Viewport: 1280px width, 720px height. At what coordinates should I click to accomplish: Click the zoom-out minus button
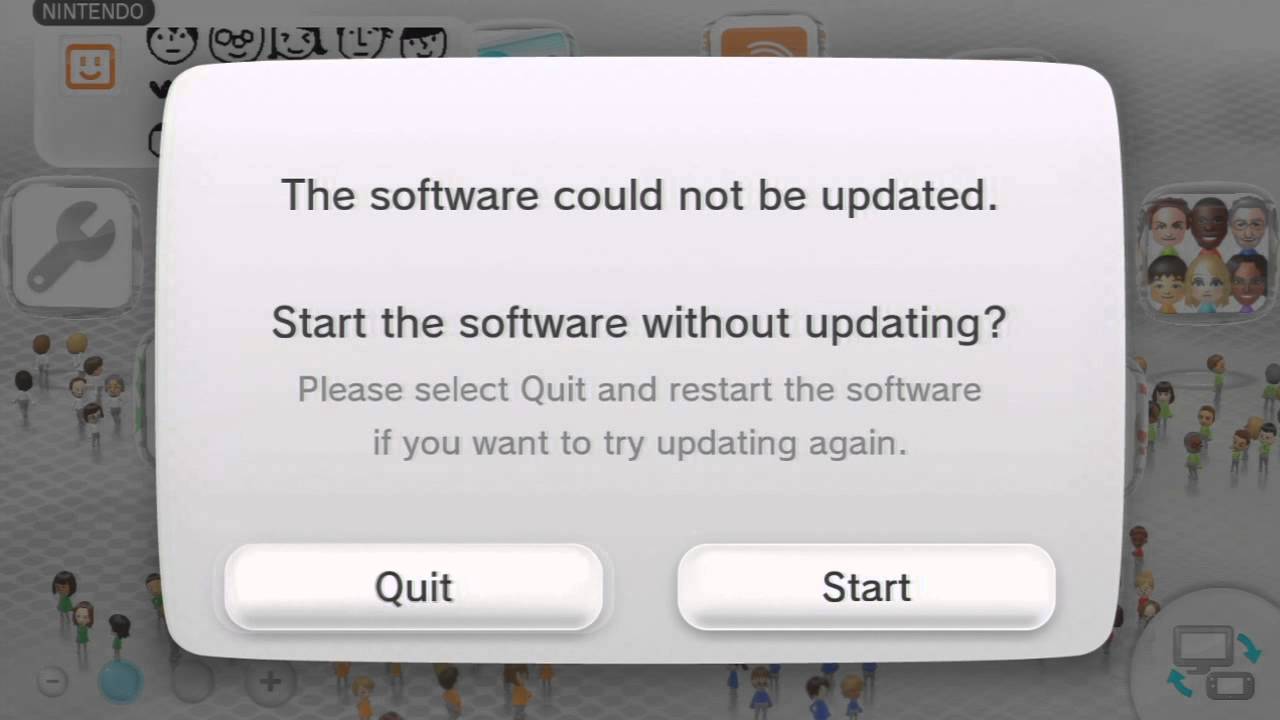point(53,682)
